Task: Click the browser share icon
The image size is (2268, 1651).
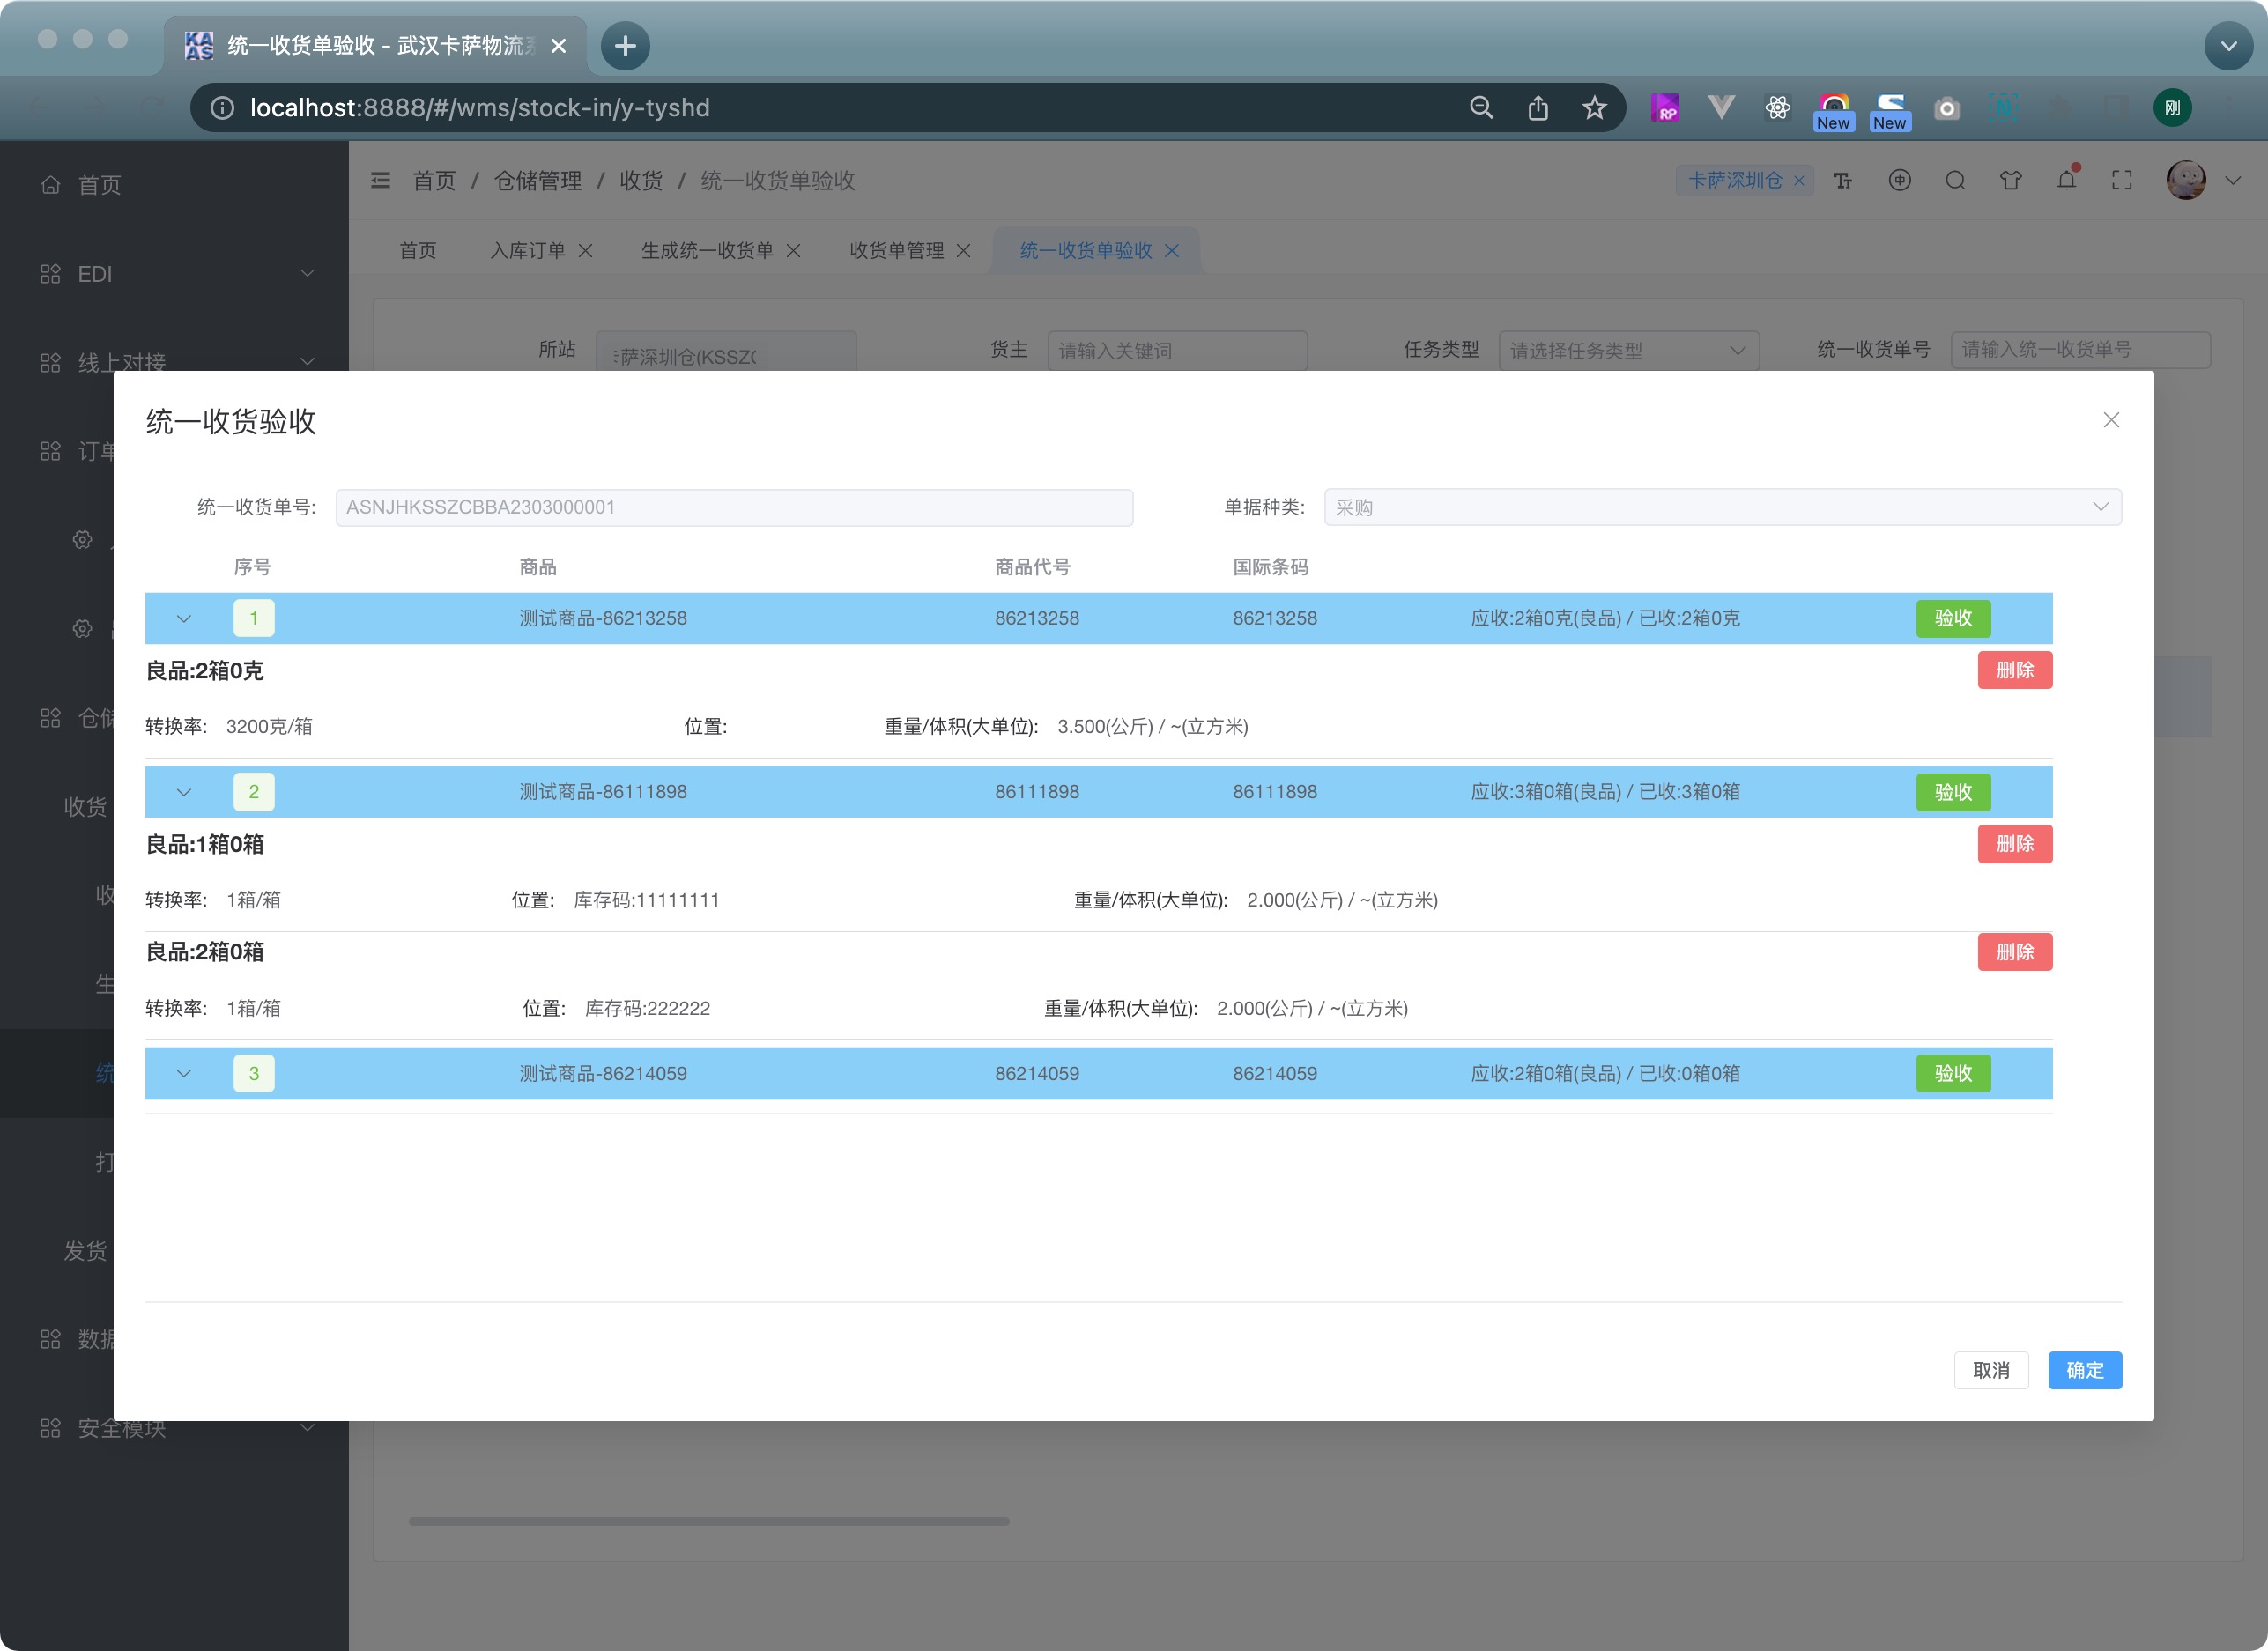Action: 1538,108
